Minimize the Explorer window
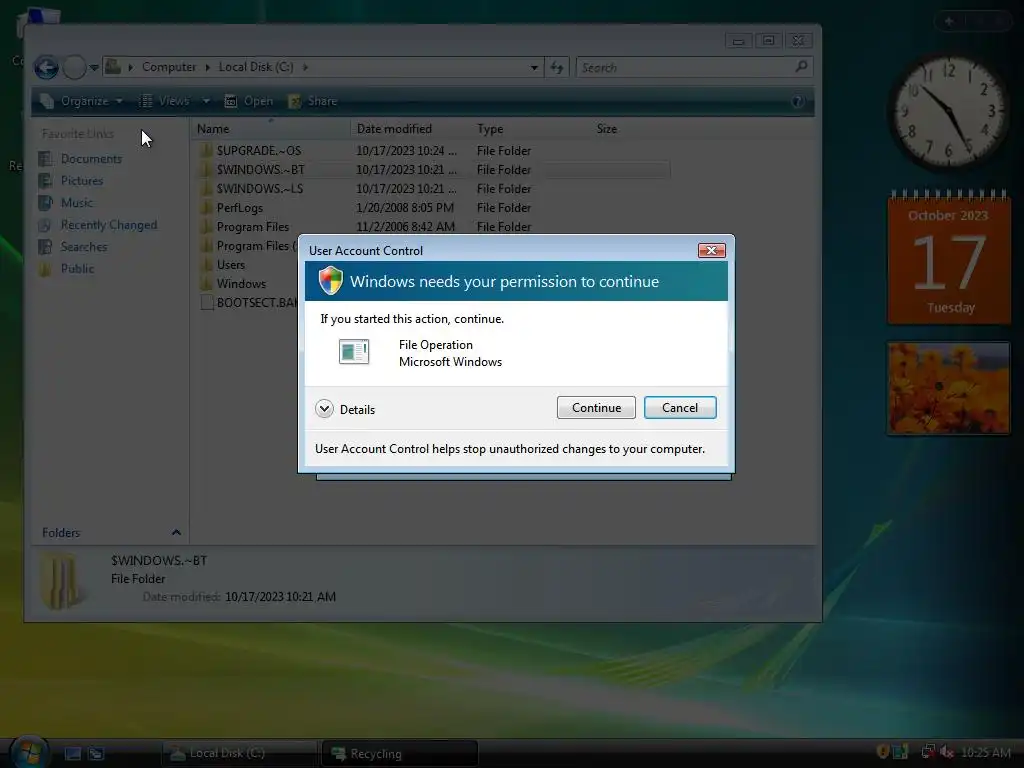The height and width of the screenshot is (768, 1024). coord(738,40)
